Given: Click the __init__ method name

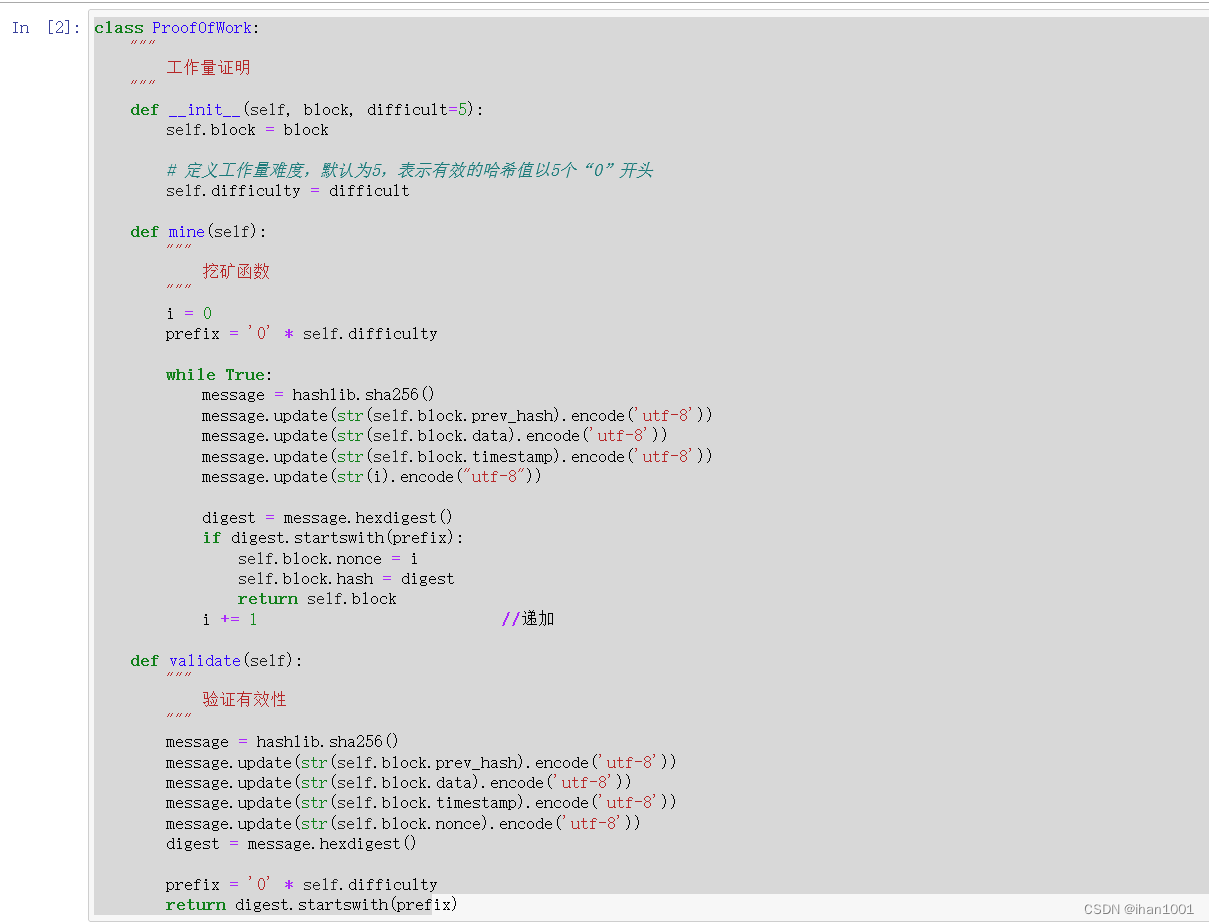Looking at the screenshot, I should pos(205,109).
